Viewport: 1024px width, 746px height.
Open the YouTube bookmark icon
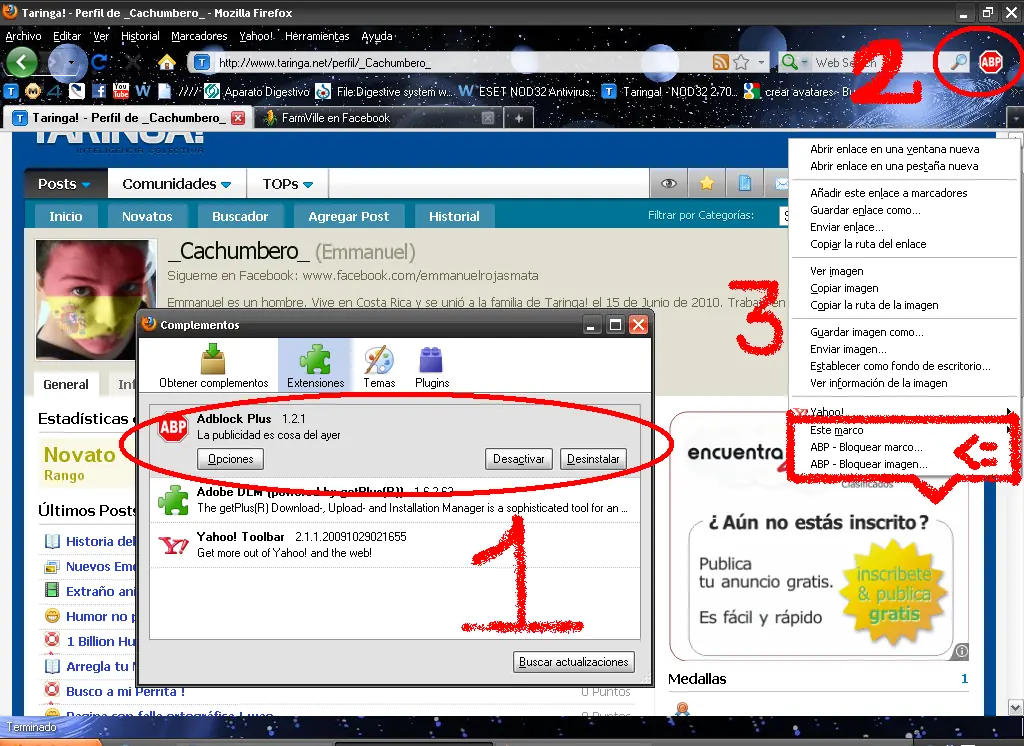[x=121, y=91]
